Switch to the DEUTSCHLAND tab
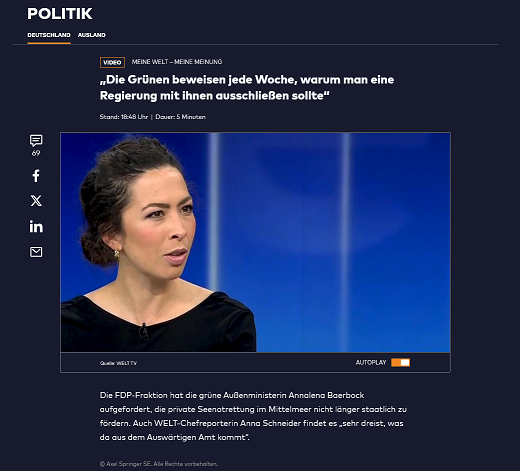 click(x=49, y=35)
